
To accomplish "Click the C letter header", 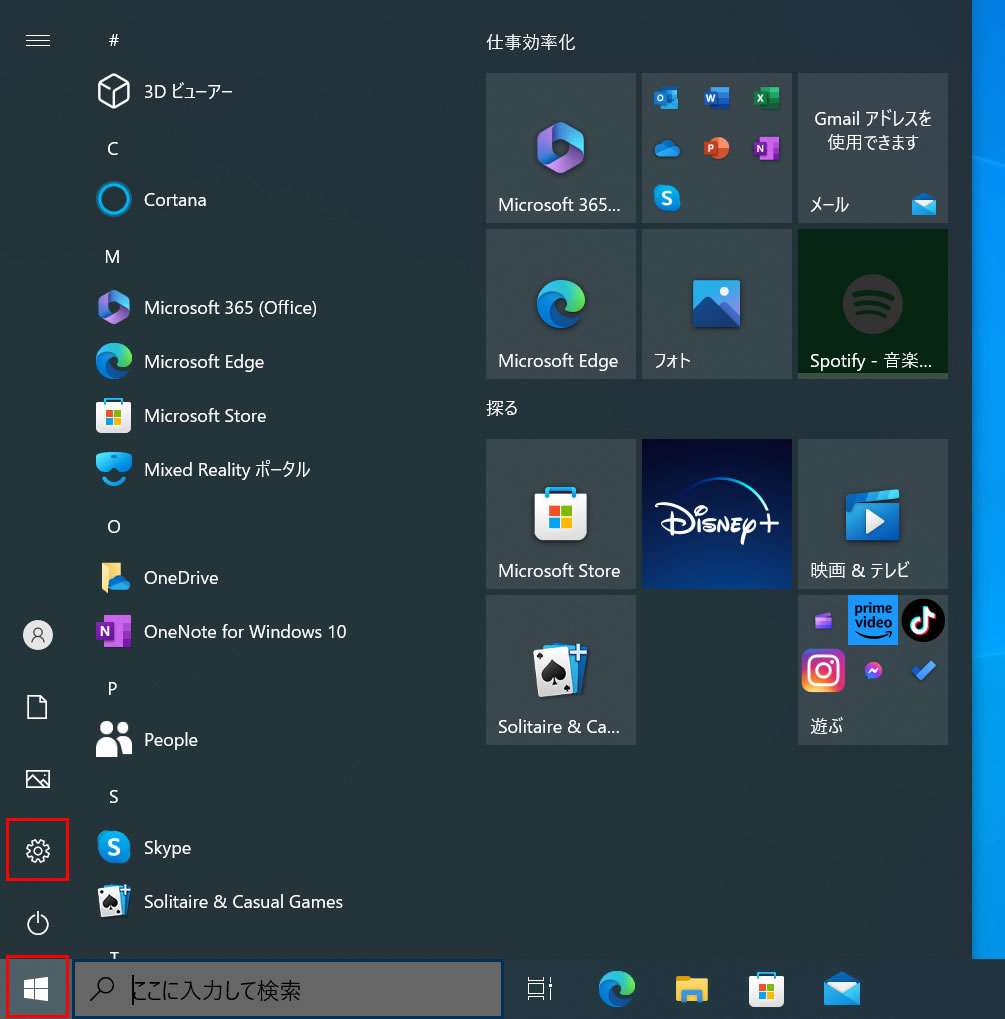I will coord(113,149).
